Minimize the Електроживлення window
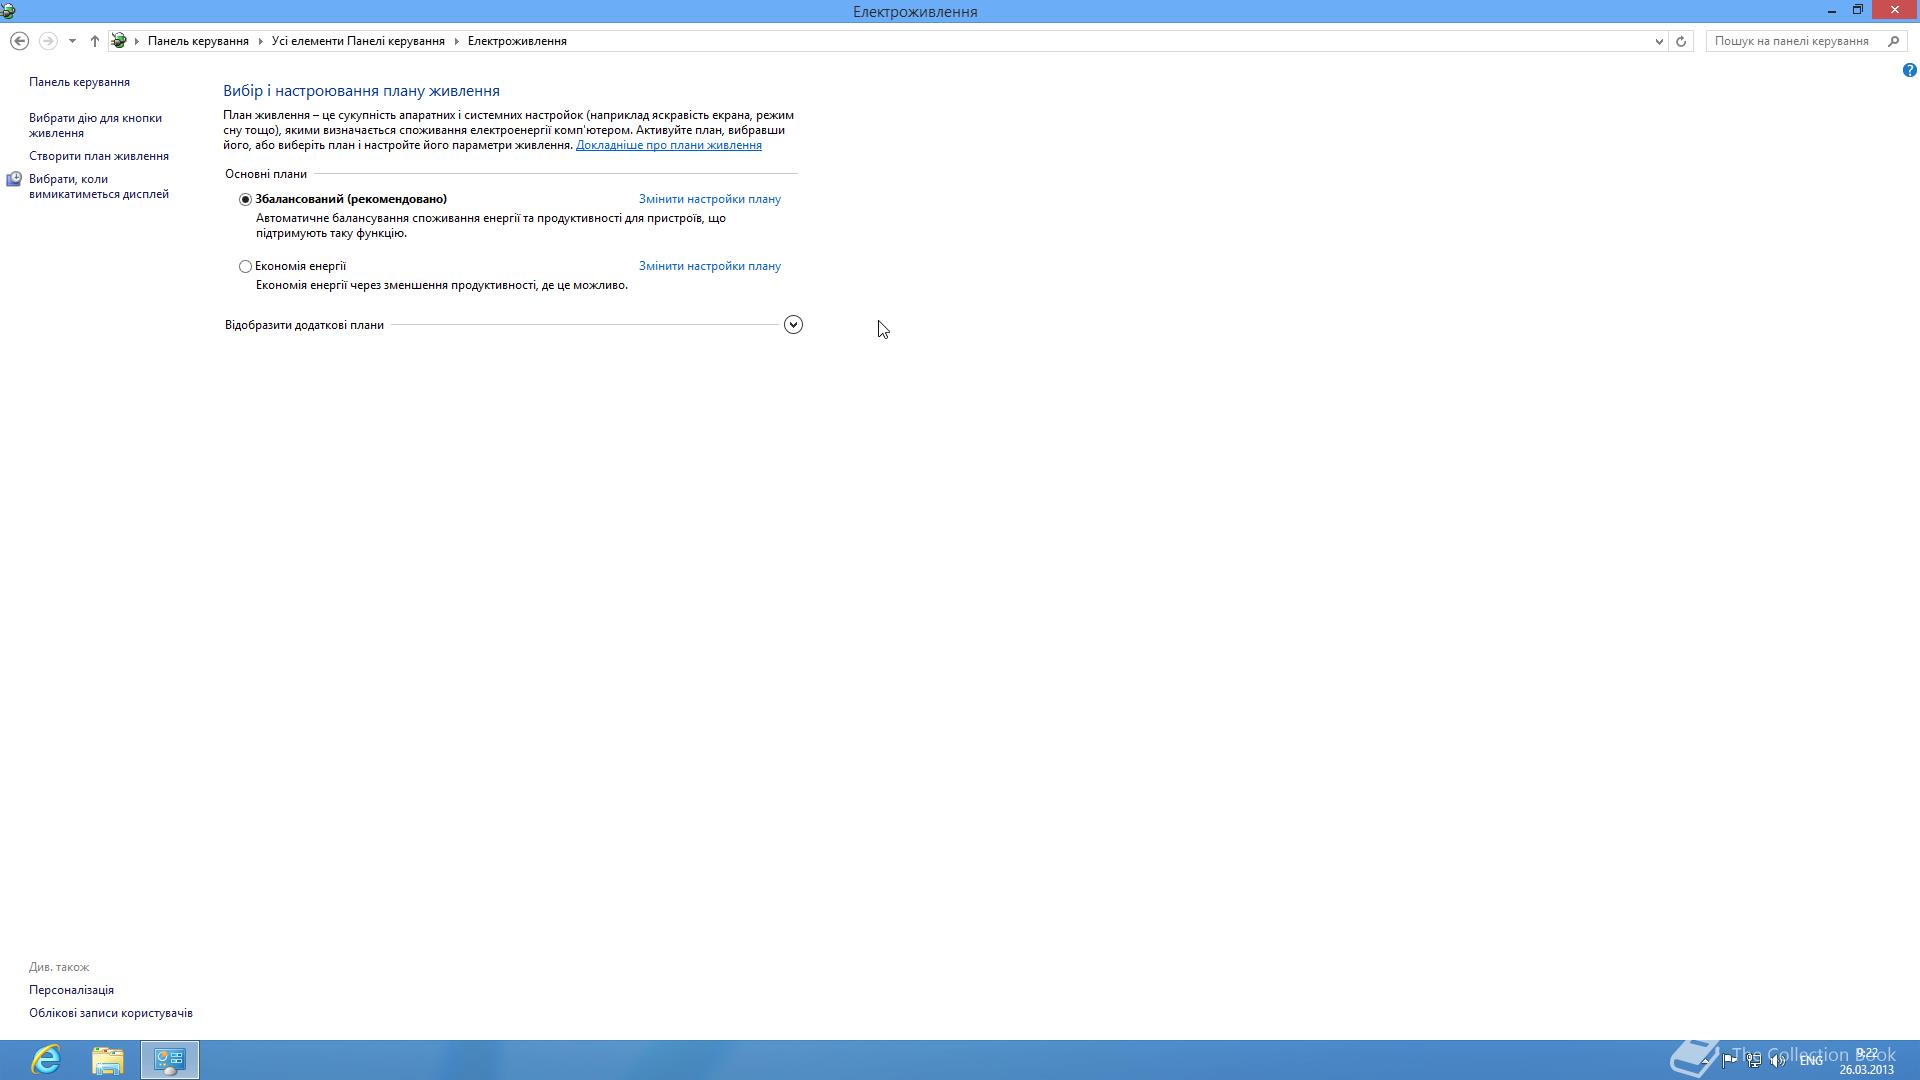Image resolution: width=1920 pixels, height=1080 pixels. (1832, 11)
